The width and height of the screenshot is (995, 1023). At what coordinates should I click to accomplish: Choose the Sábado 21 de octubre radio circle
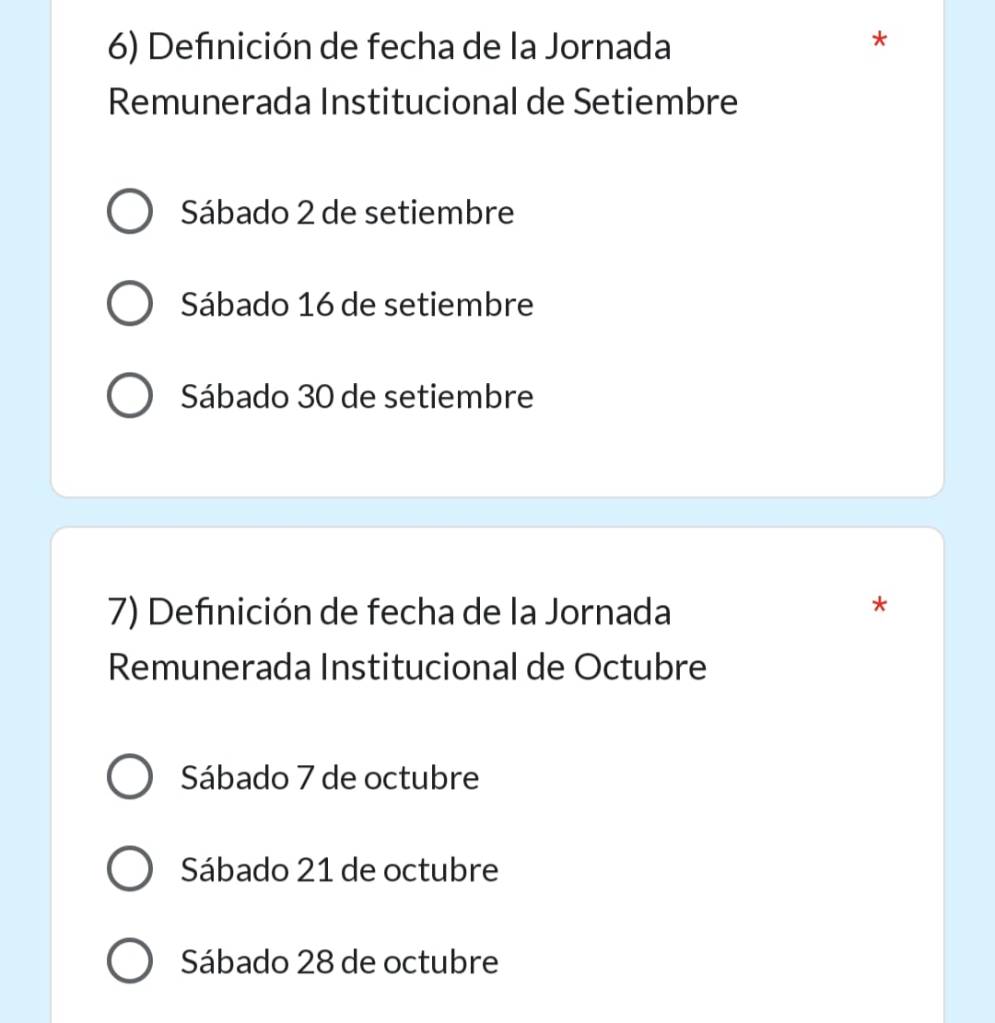[129, 870]
